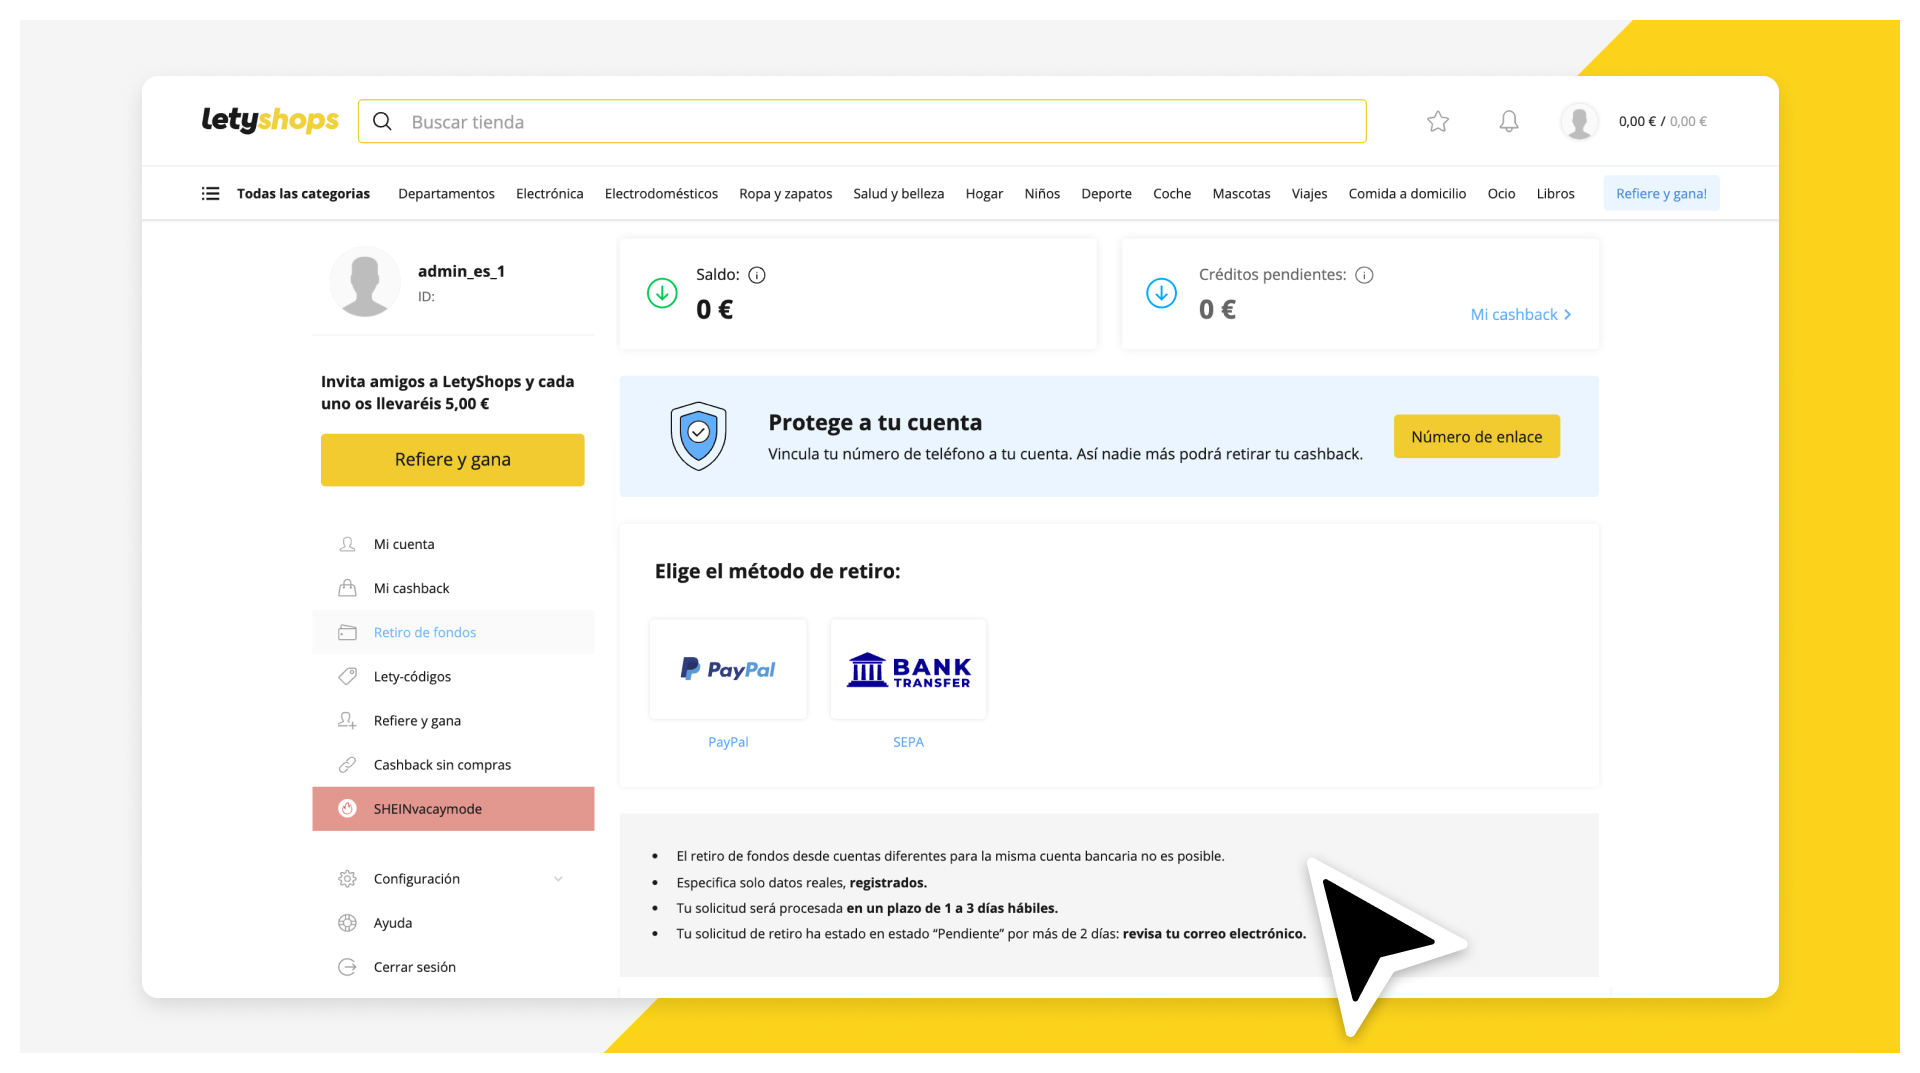Open the Deporte category
This screenshot has width=1920, height=1073.
click(1106, 193)
